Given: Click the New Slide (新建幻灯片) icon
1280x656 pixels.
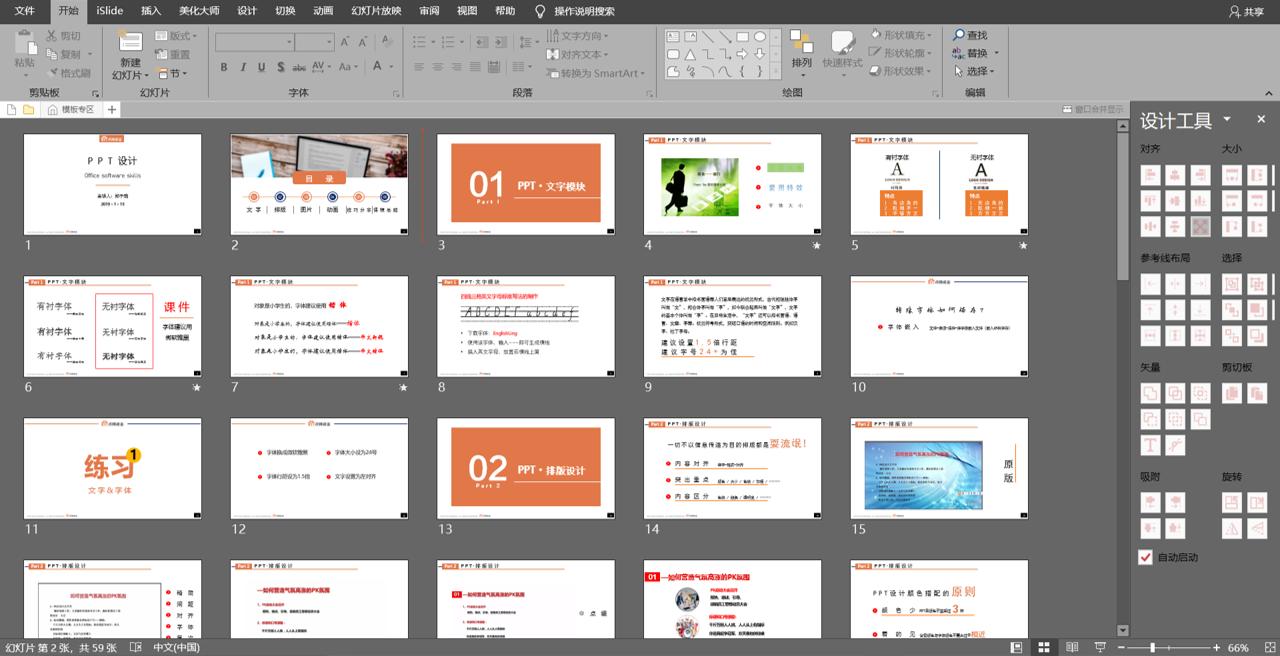Looking at the screenshot, I should coord(130,42).
